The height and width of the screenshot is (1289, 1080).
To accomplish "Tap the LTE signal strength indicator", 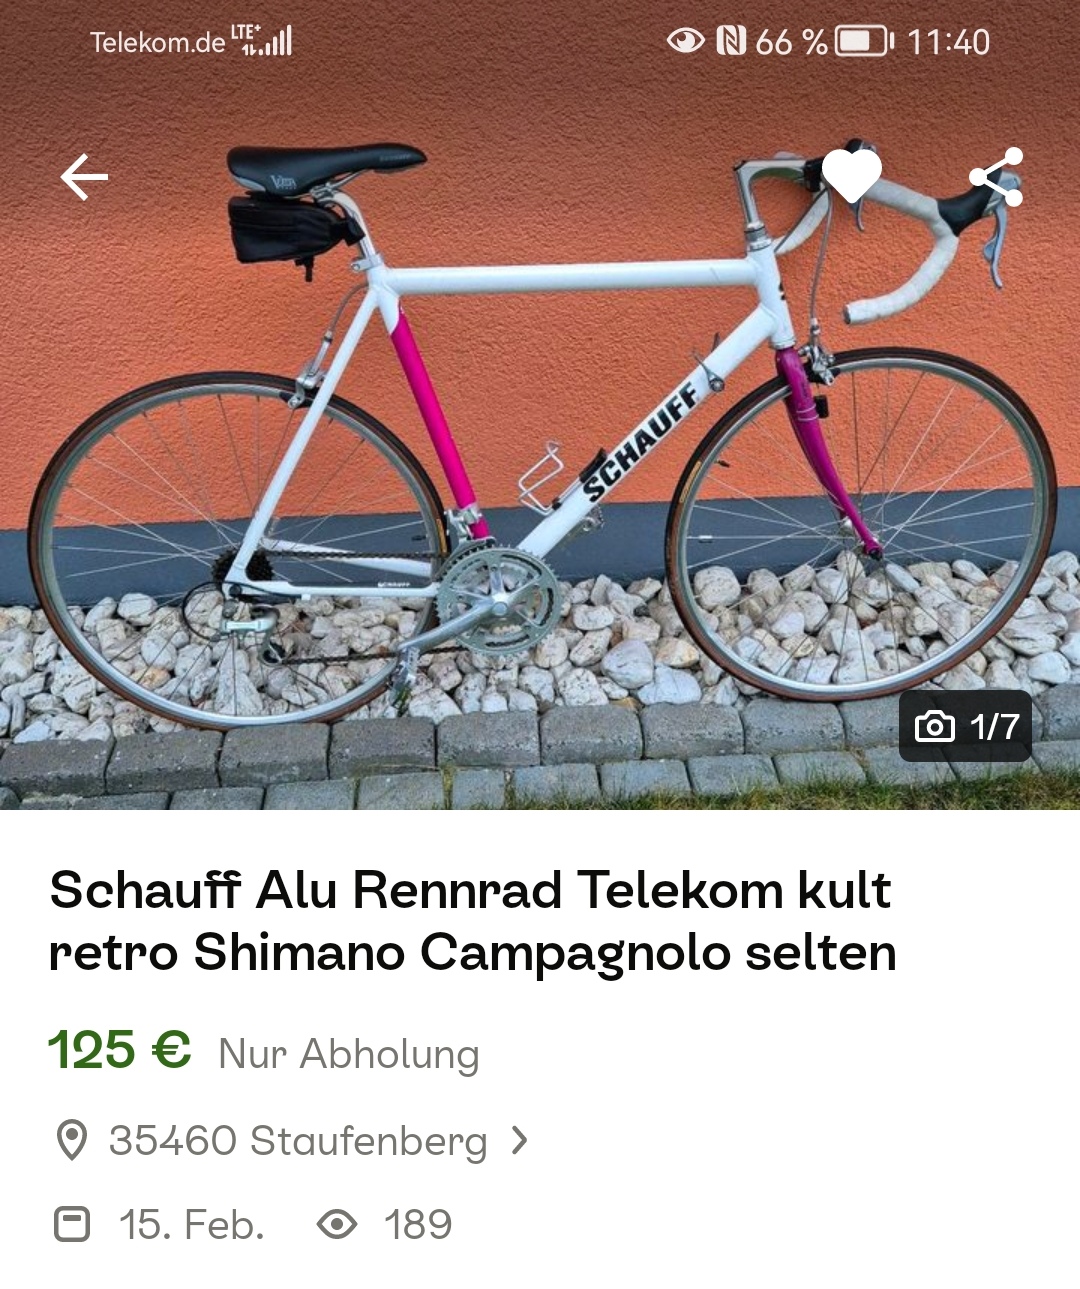I will tap(262, 40).
